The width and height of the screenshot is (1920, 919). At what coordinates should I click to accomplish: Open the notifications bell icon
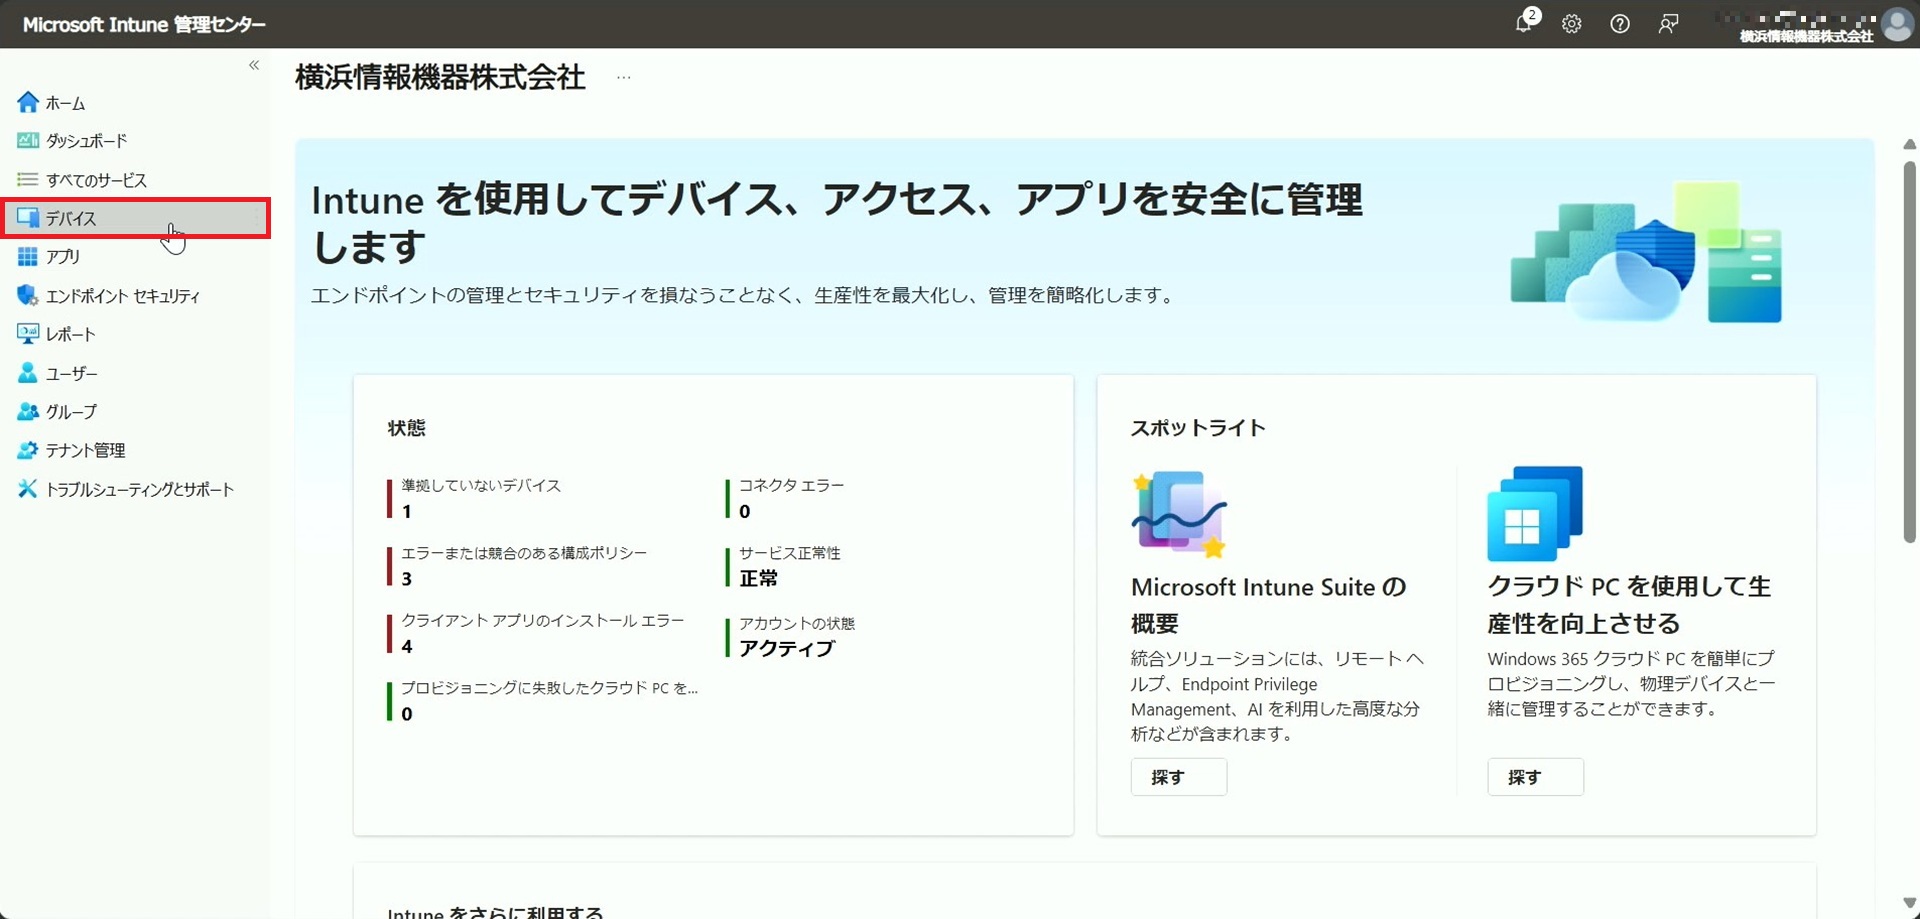pos(1523,23)
